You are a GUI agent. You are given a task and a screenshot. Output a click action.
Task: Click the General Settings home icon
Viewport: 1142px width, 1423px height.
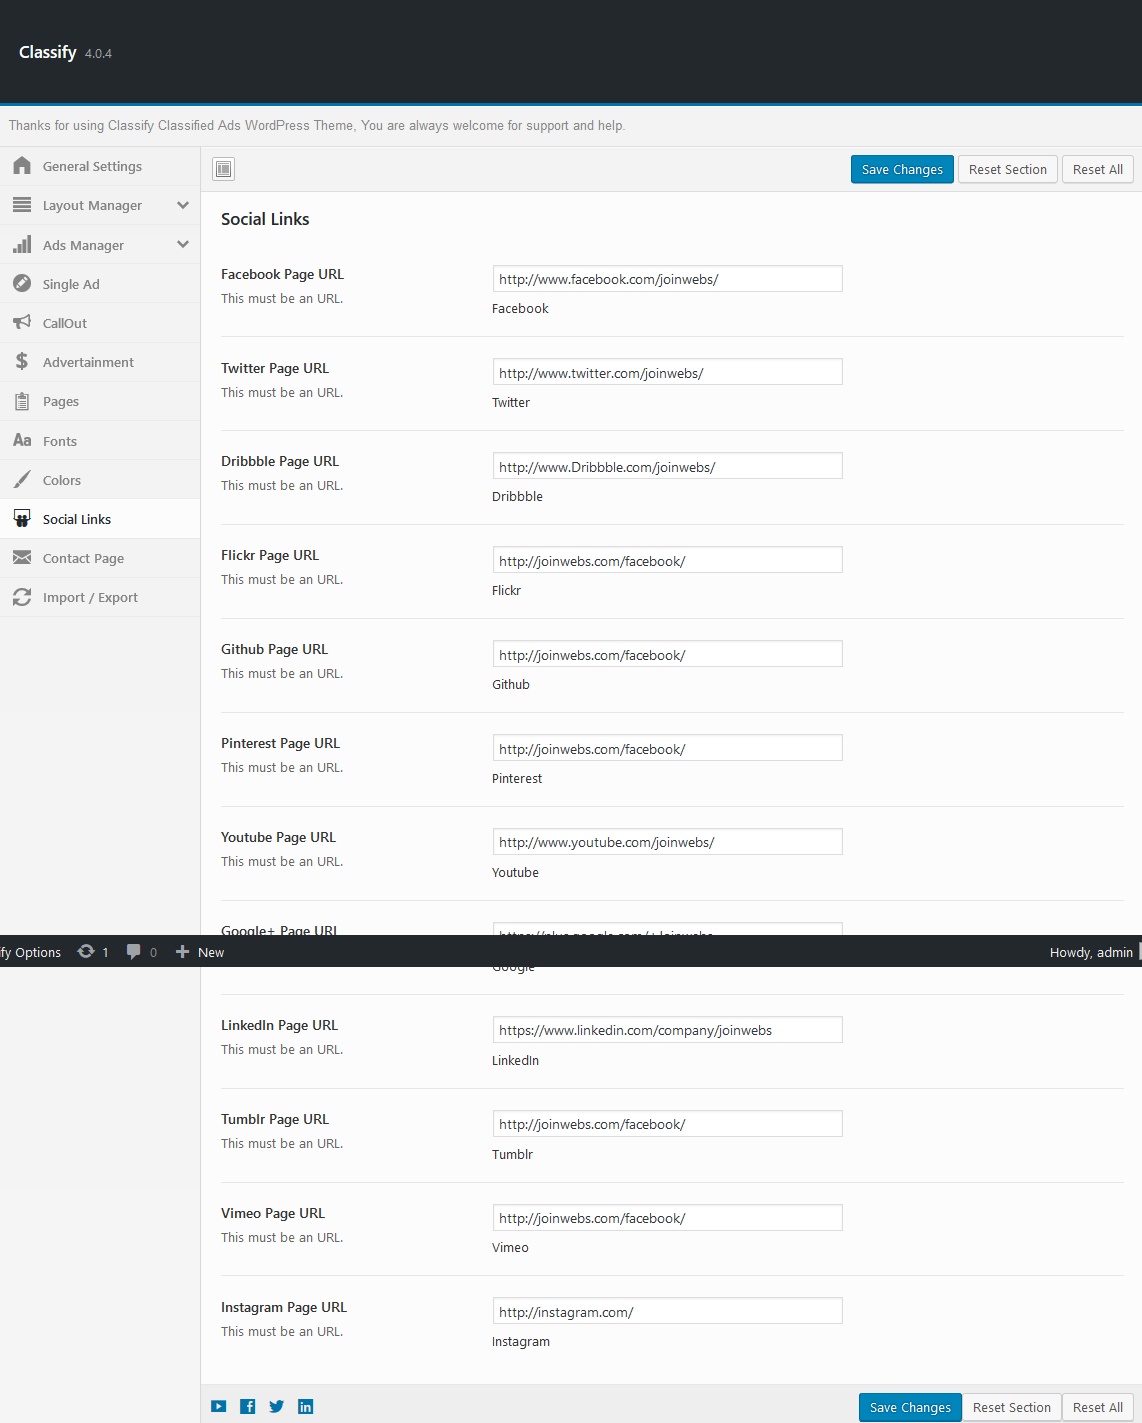pos(22,166)
